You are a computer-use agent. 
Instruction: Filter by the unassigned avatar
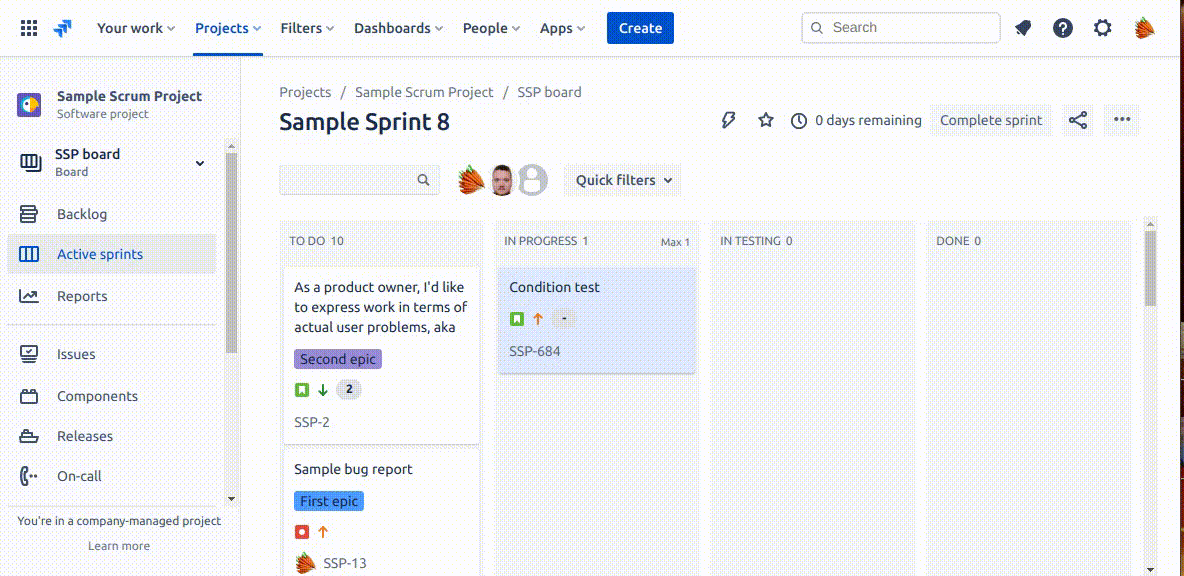pos(533,180)
